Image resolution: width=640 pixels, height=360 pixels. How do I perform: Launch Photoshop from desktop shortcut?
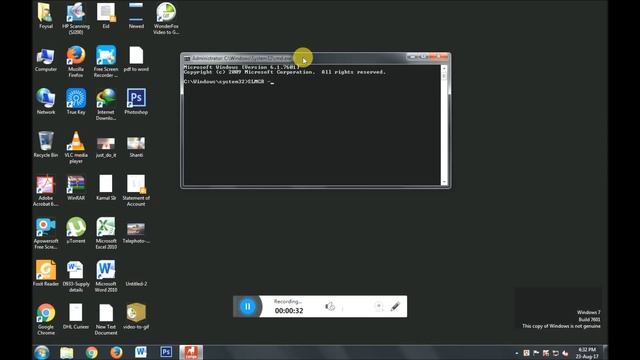[136, 101]
